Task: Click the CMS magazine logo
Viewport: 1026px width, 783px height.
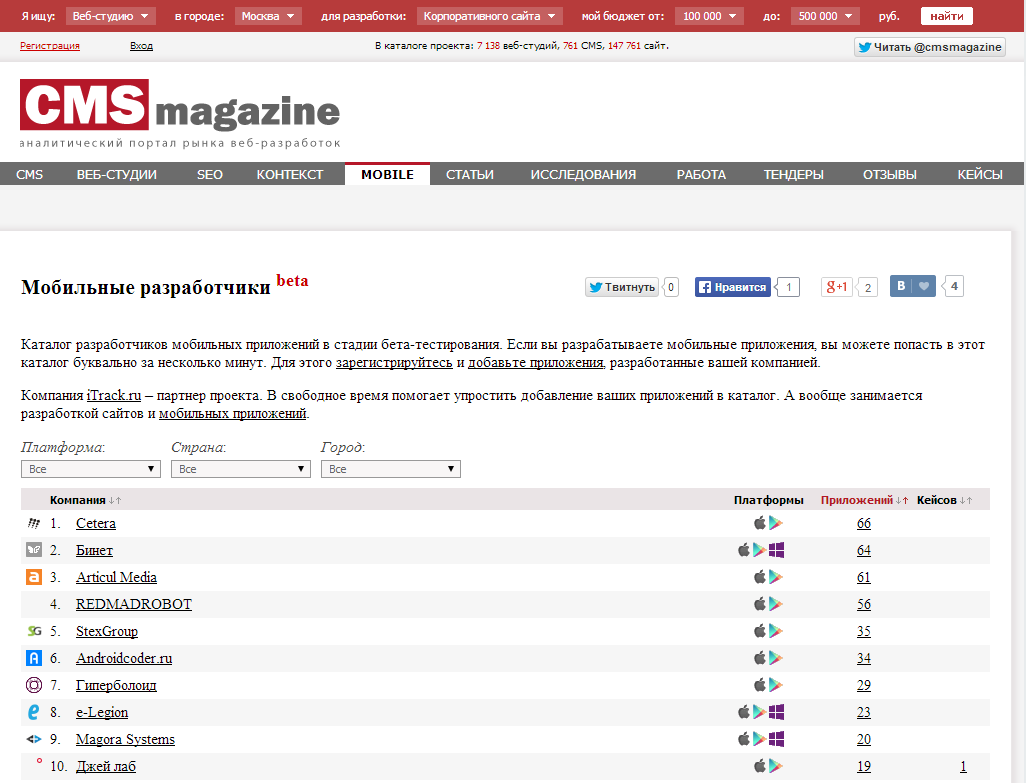Action: point(180,112)
